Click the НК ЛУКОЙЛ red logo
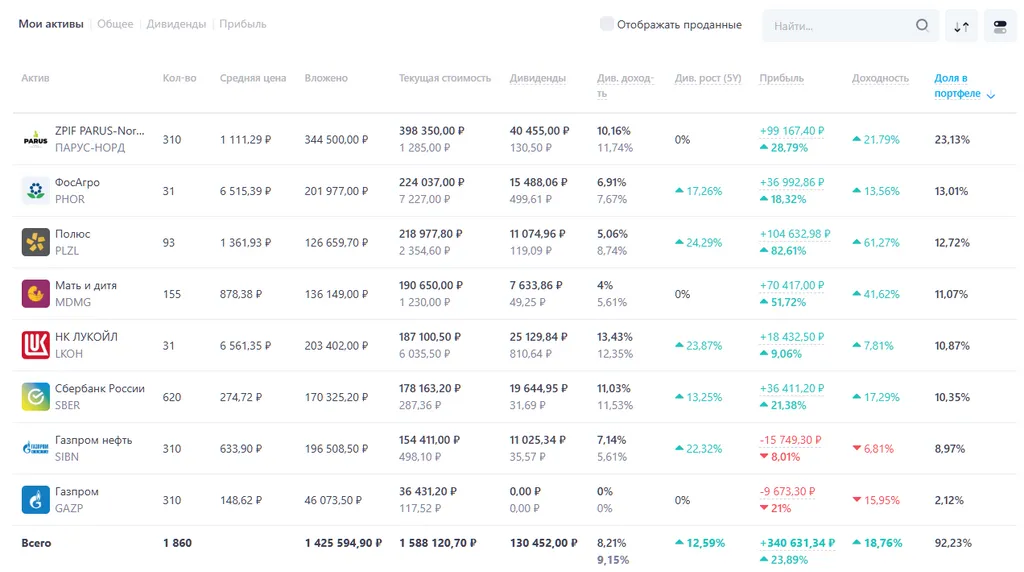The width and height of the screenshot is (1024, 572). [x=35, y=346]
